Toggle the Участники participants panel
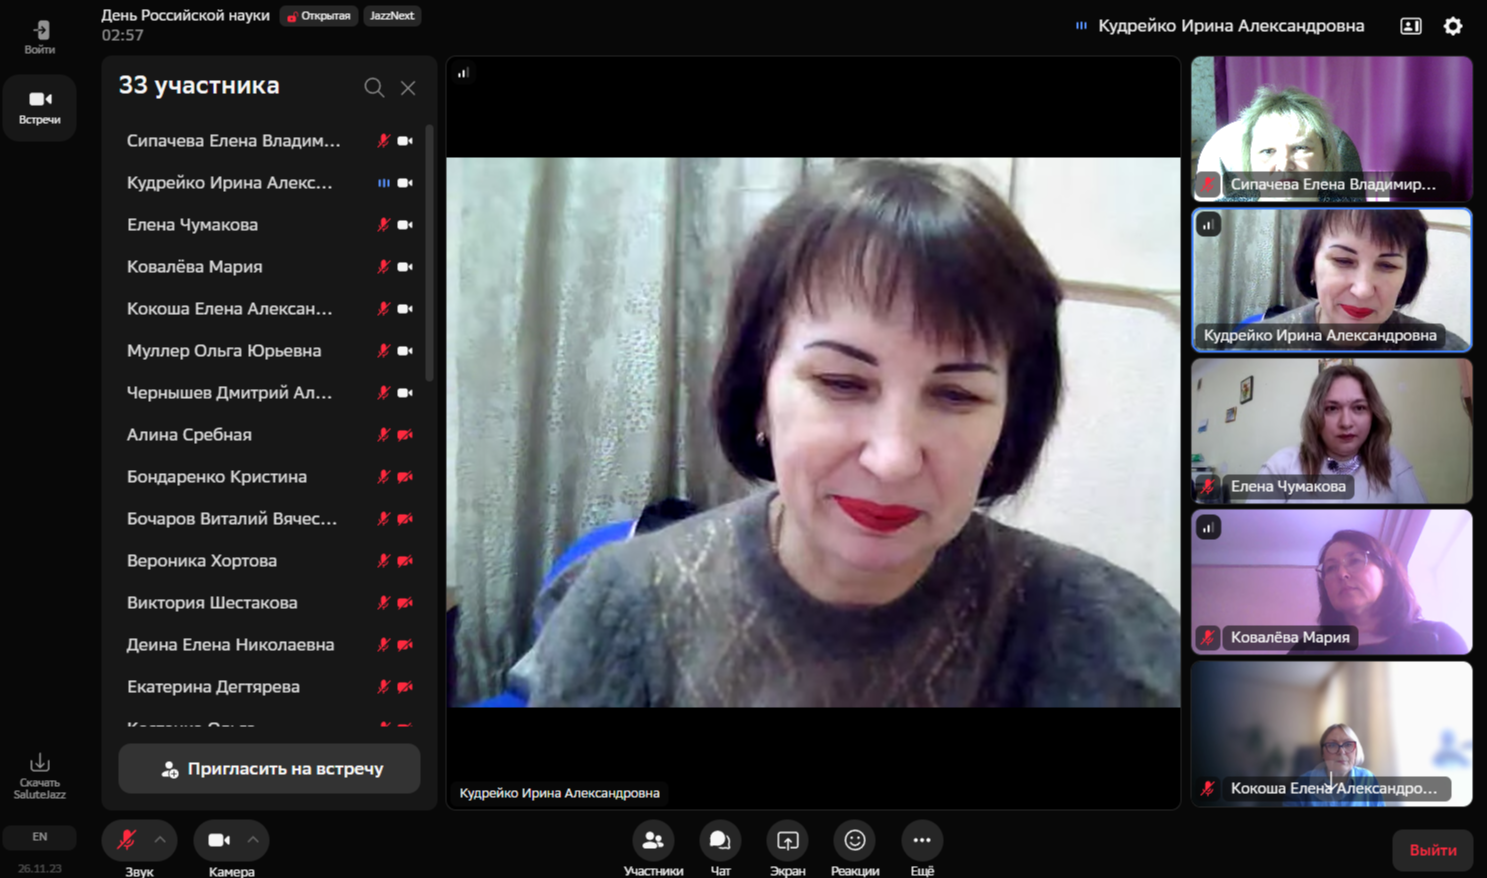This screenshot has width=1487, height=878. (653, 841)
